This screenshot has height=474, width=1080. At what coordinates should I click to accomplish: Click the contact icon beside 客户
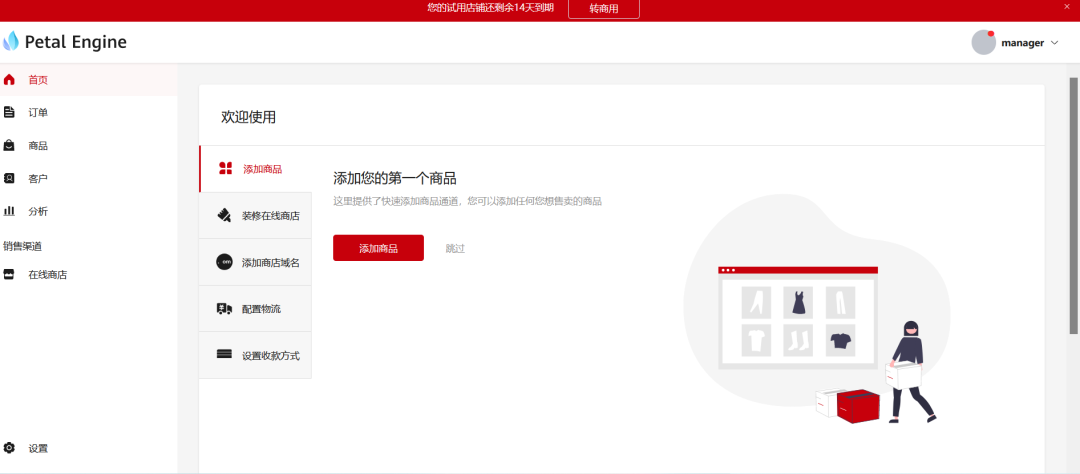click(x=9, y=178)
